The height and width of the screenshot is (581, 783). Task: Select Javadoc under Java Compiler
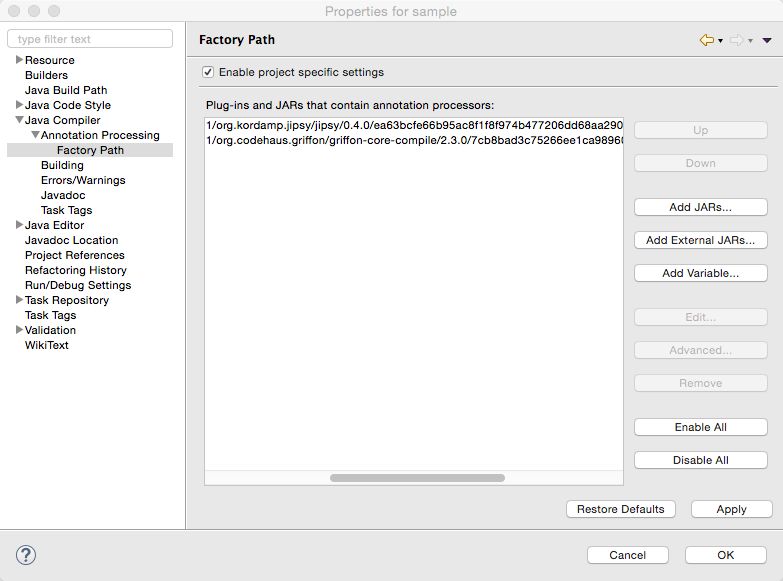(63, 195)
